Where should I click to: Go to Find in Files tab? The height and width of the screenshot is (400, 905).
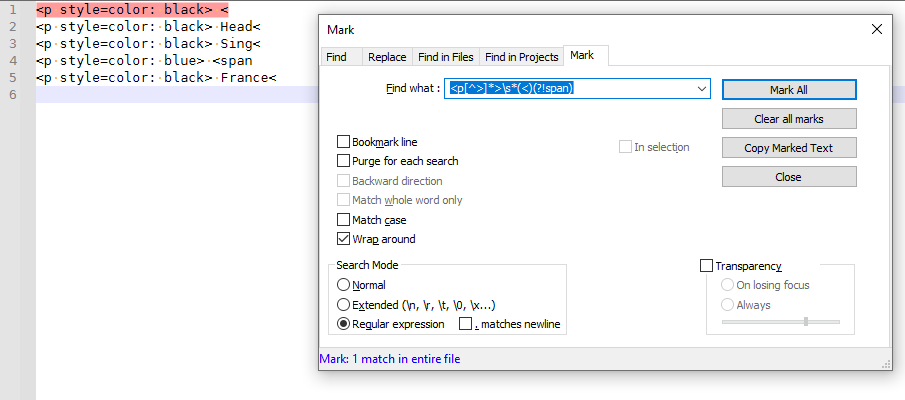tap(446, 57)
